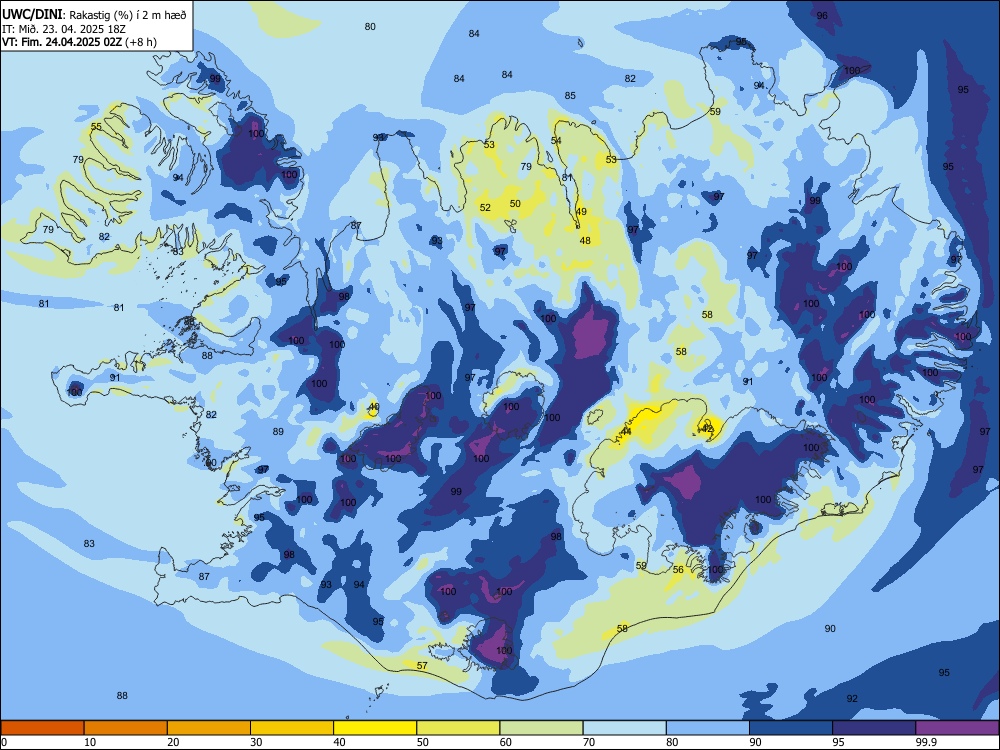Image resolution: width=1000 pixels, height=750 pixels.
Task: Click the humidity value '54' on the map
Action: [556, 140]
